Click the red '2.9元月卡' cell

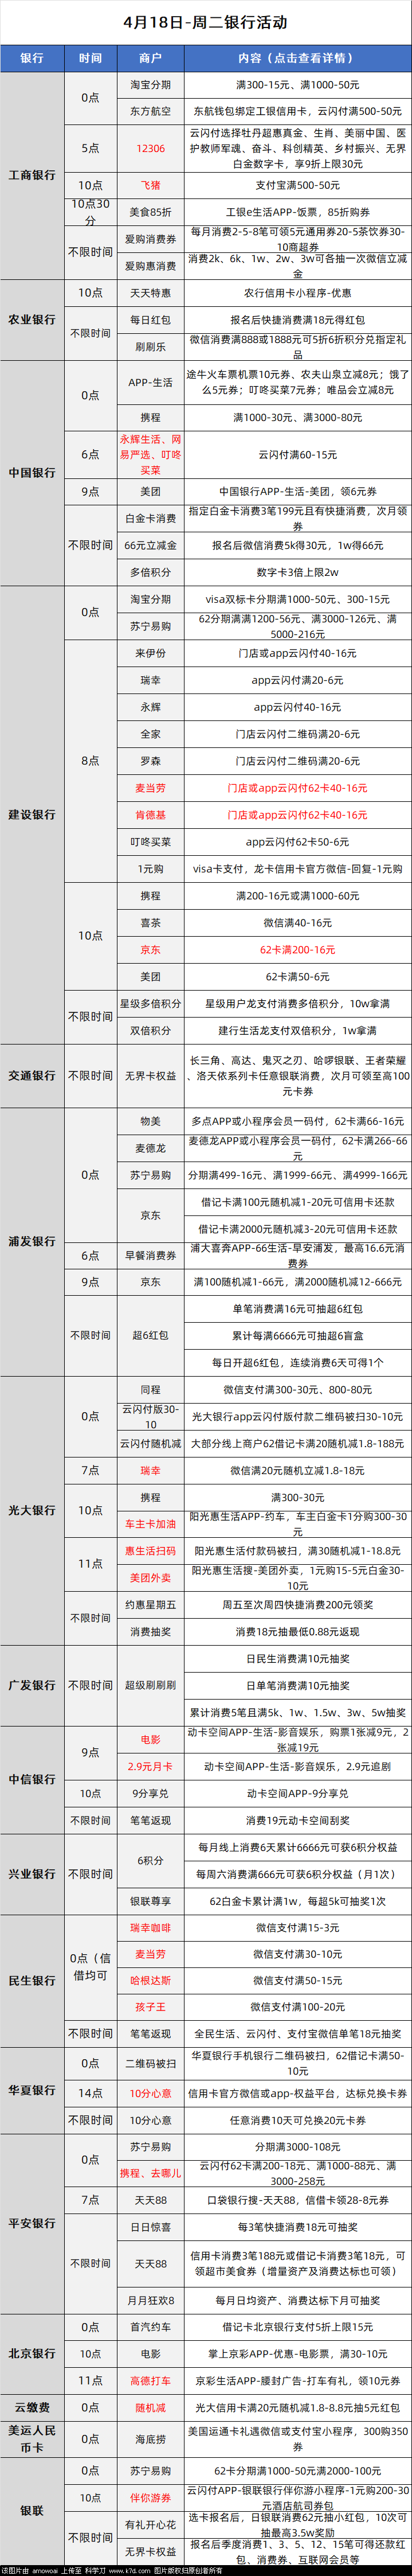click(x=150, y=1766)
